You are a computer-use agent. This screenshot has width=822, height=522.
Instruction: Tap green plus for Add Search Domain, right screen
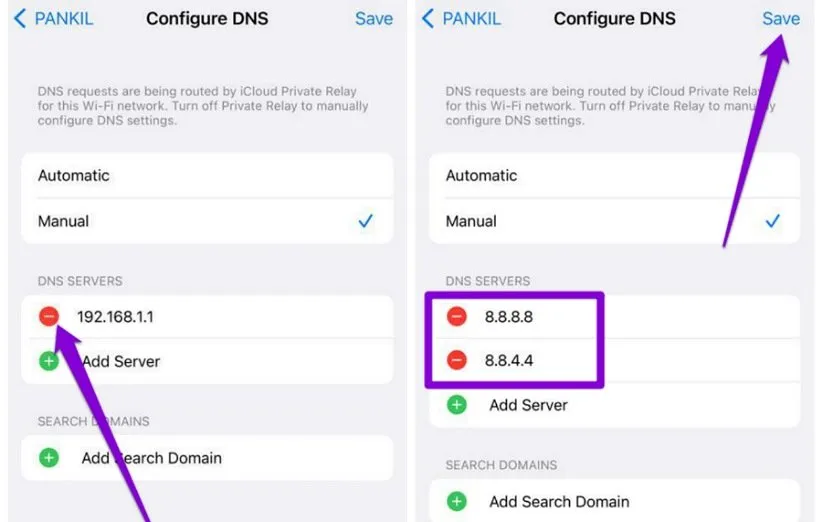point(457,501)
